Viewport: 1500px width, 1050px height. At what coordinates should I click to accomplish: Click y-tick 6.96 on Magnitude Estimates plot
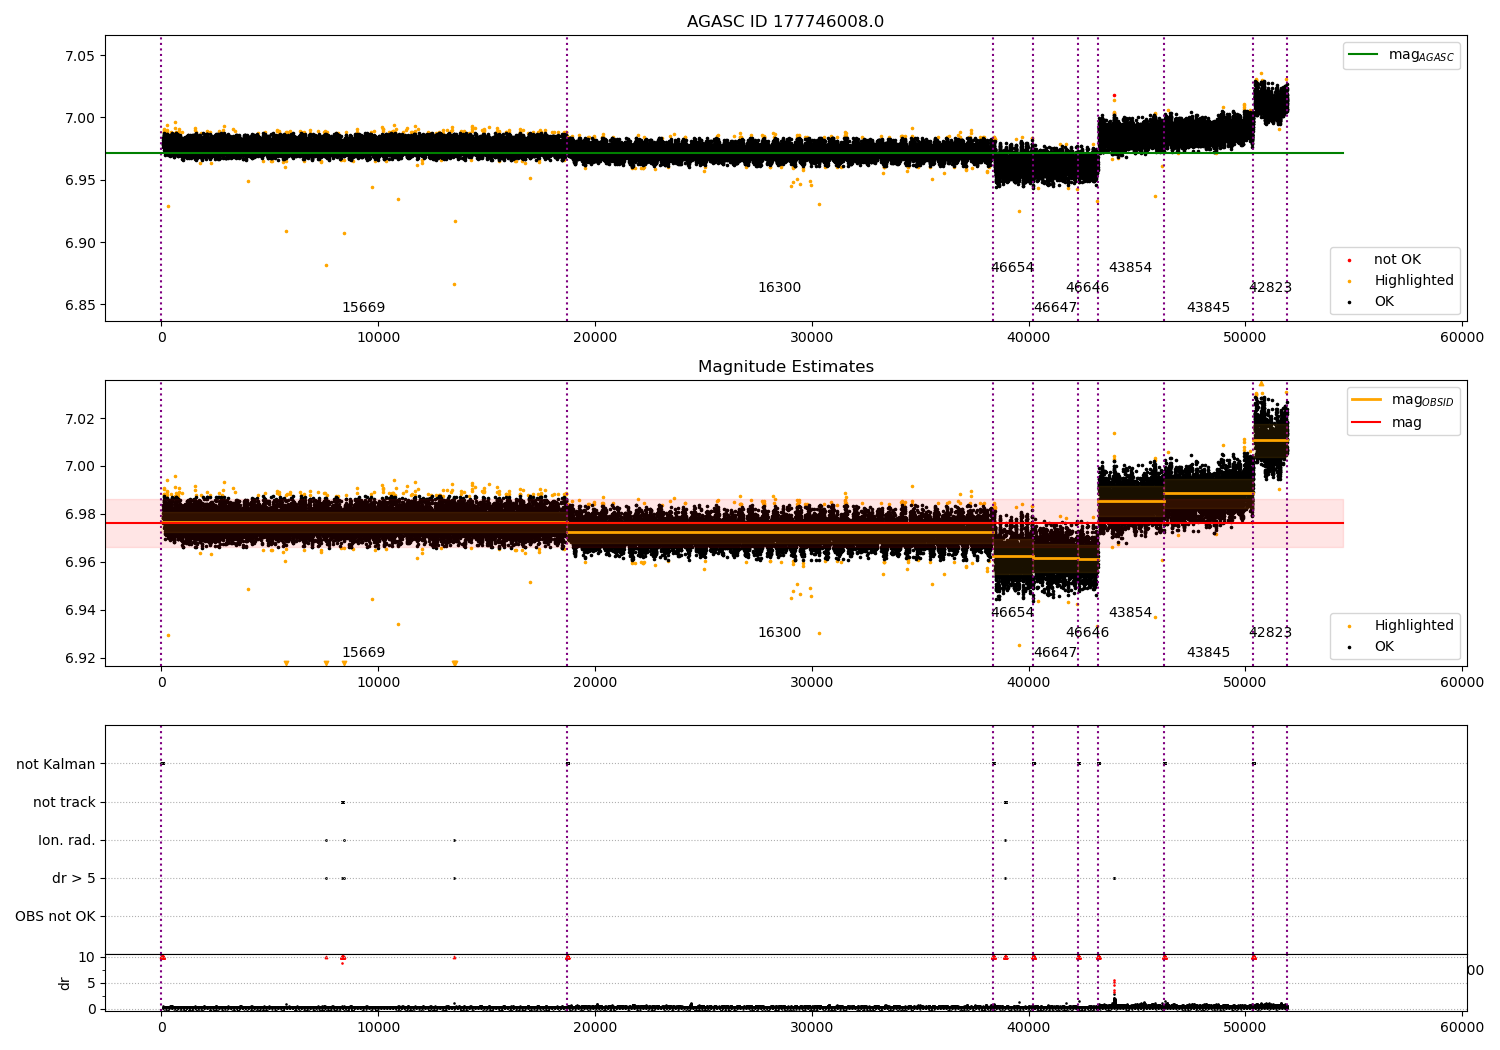[81, 563]
